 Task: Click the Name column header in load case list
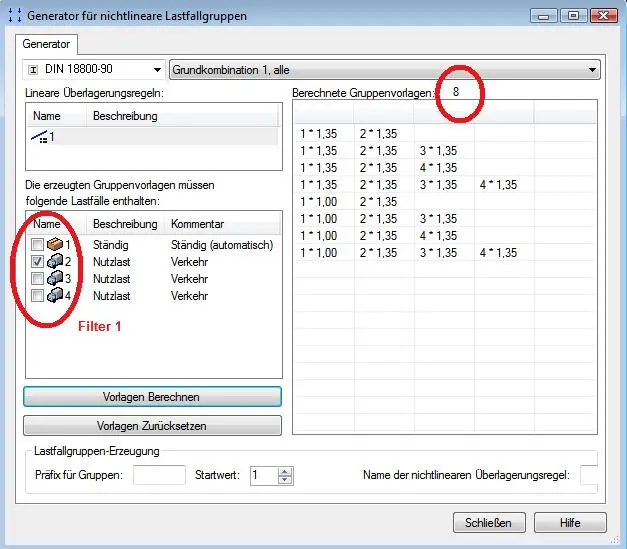pyautogui.click(x=56, y=224)
